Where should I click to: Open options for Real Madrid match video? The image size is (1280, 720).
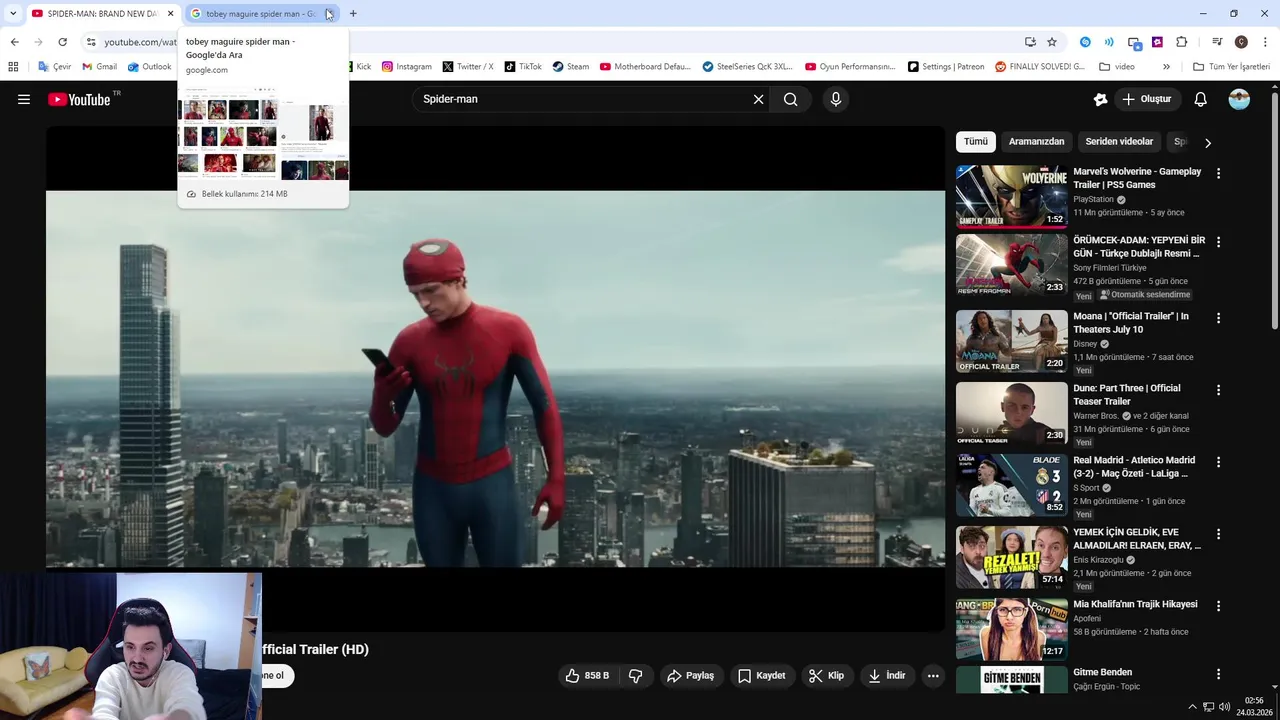[1218, 462]
